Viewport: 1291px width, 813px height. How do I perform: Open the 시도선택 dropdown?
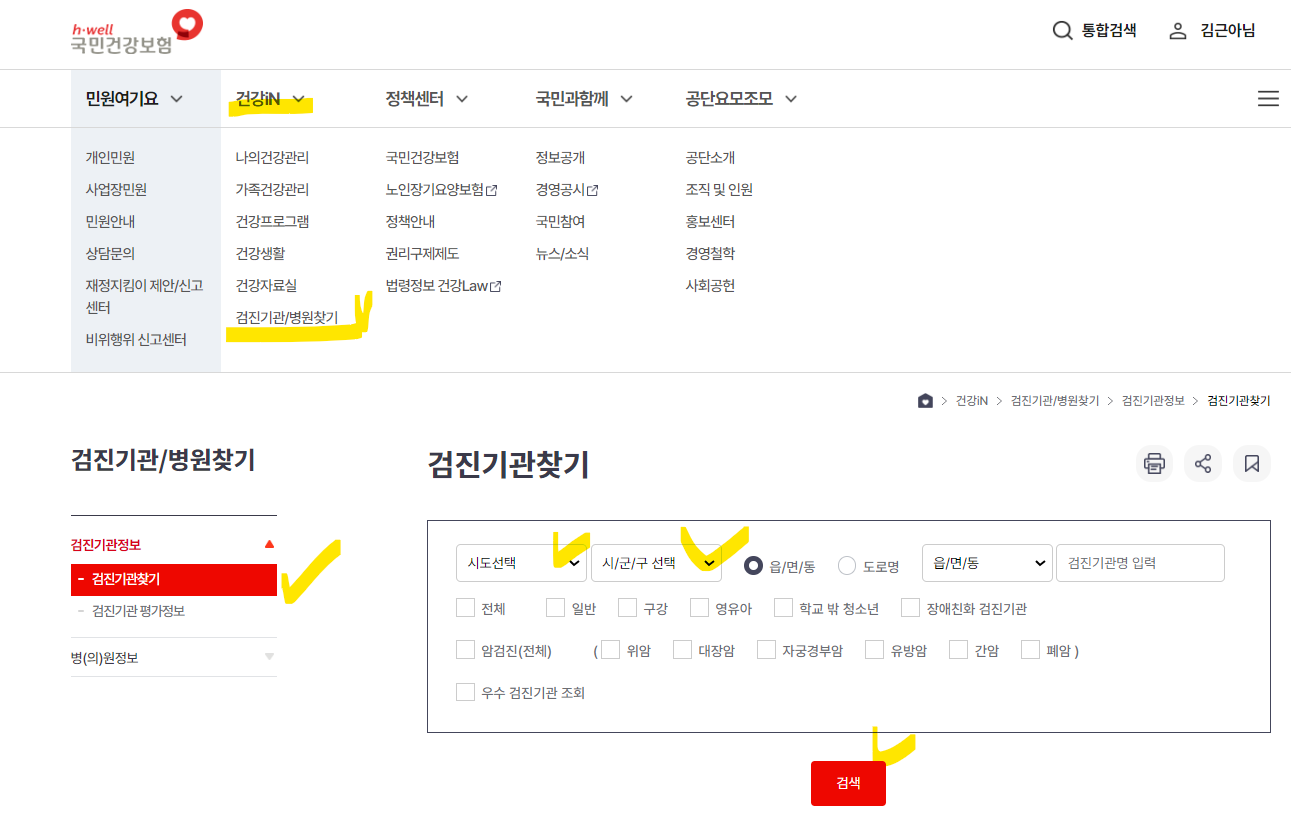click(521, 563)
